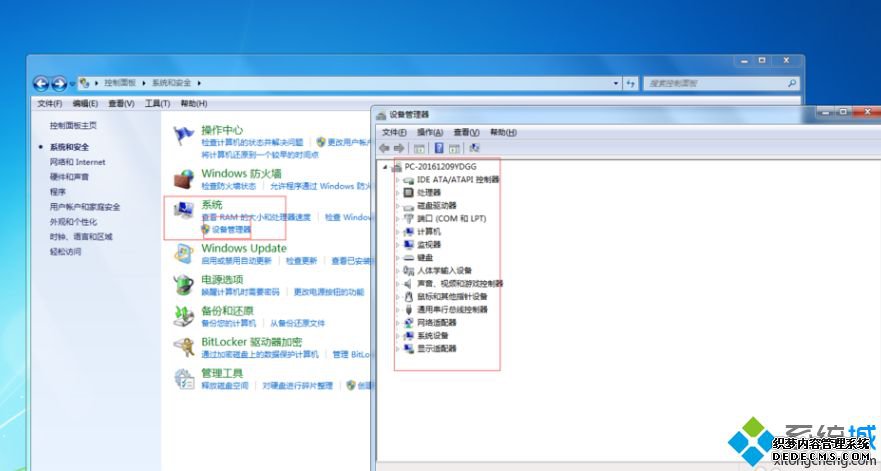Screen dimensions: 881x471
Task: Click the 监视器 monitor icon in device tree
Action: [x=408, y=244]
